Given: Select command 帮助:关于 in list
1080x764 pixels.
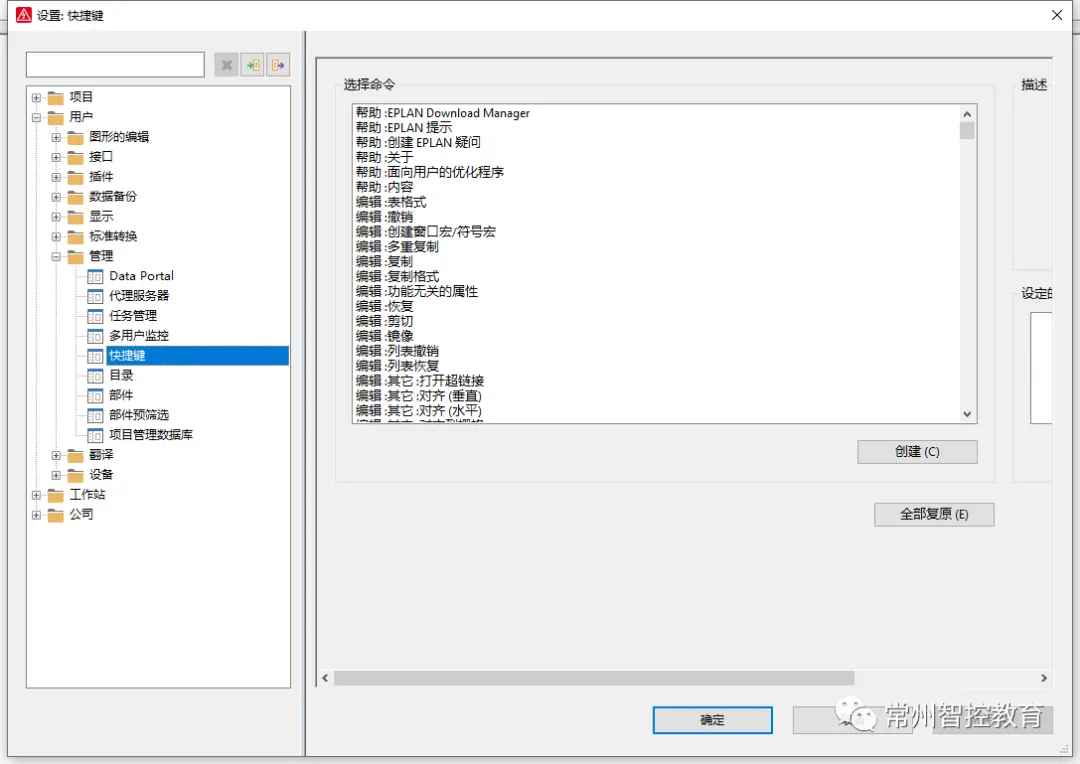Looking at the screenshot, I should coord(384,157).
